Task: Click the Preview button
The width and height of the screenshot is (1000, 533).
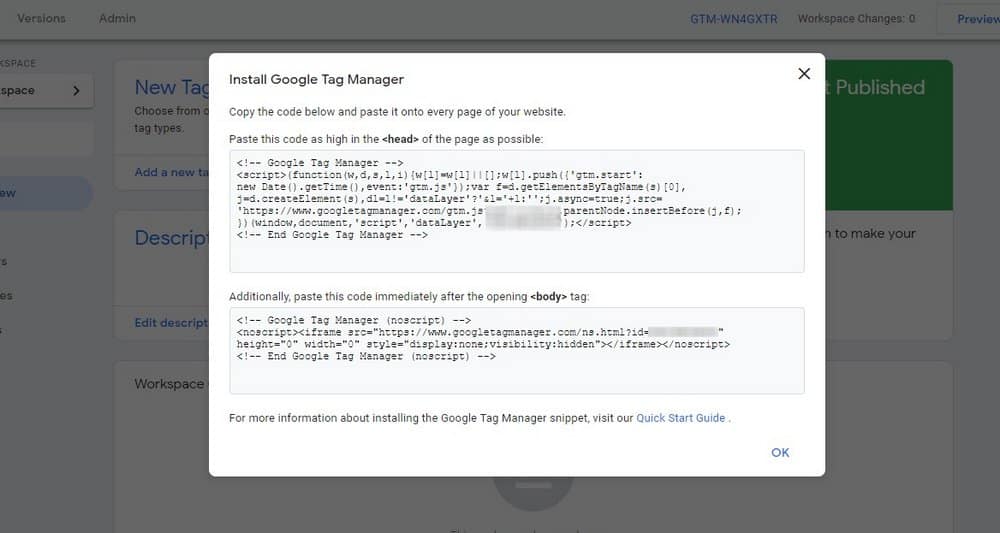Action: click(977, 19)
